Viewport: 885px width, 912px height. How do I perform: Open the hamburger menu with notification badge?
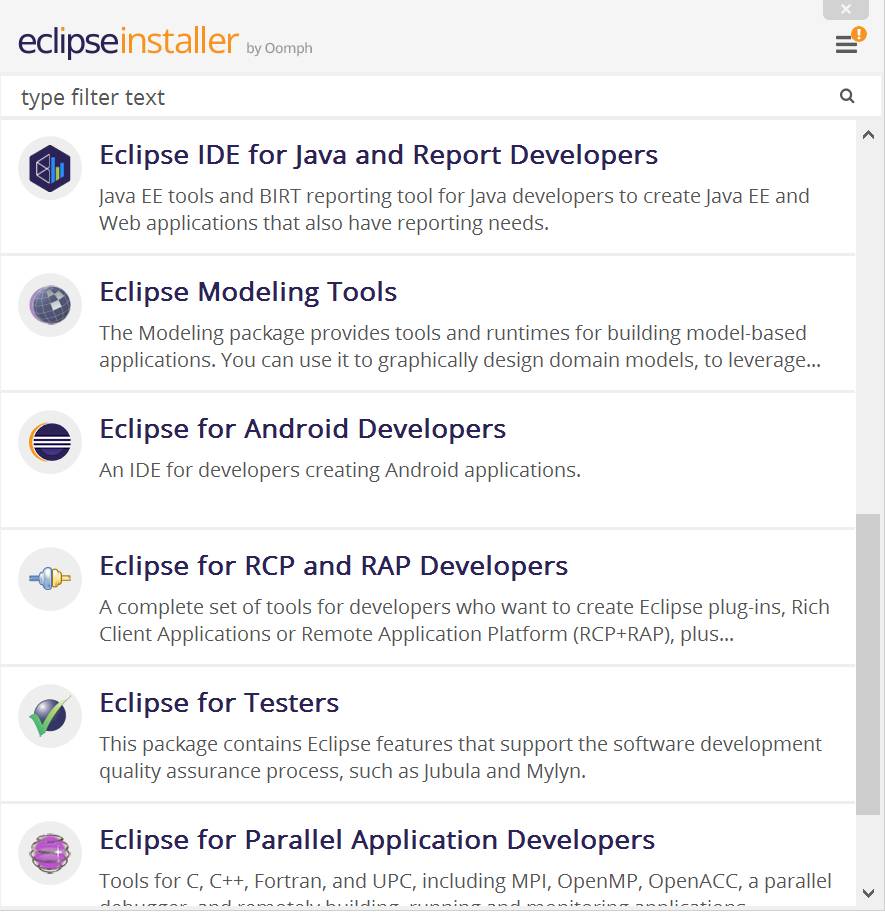tap(847, 44)
